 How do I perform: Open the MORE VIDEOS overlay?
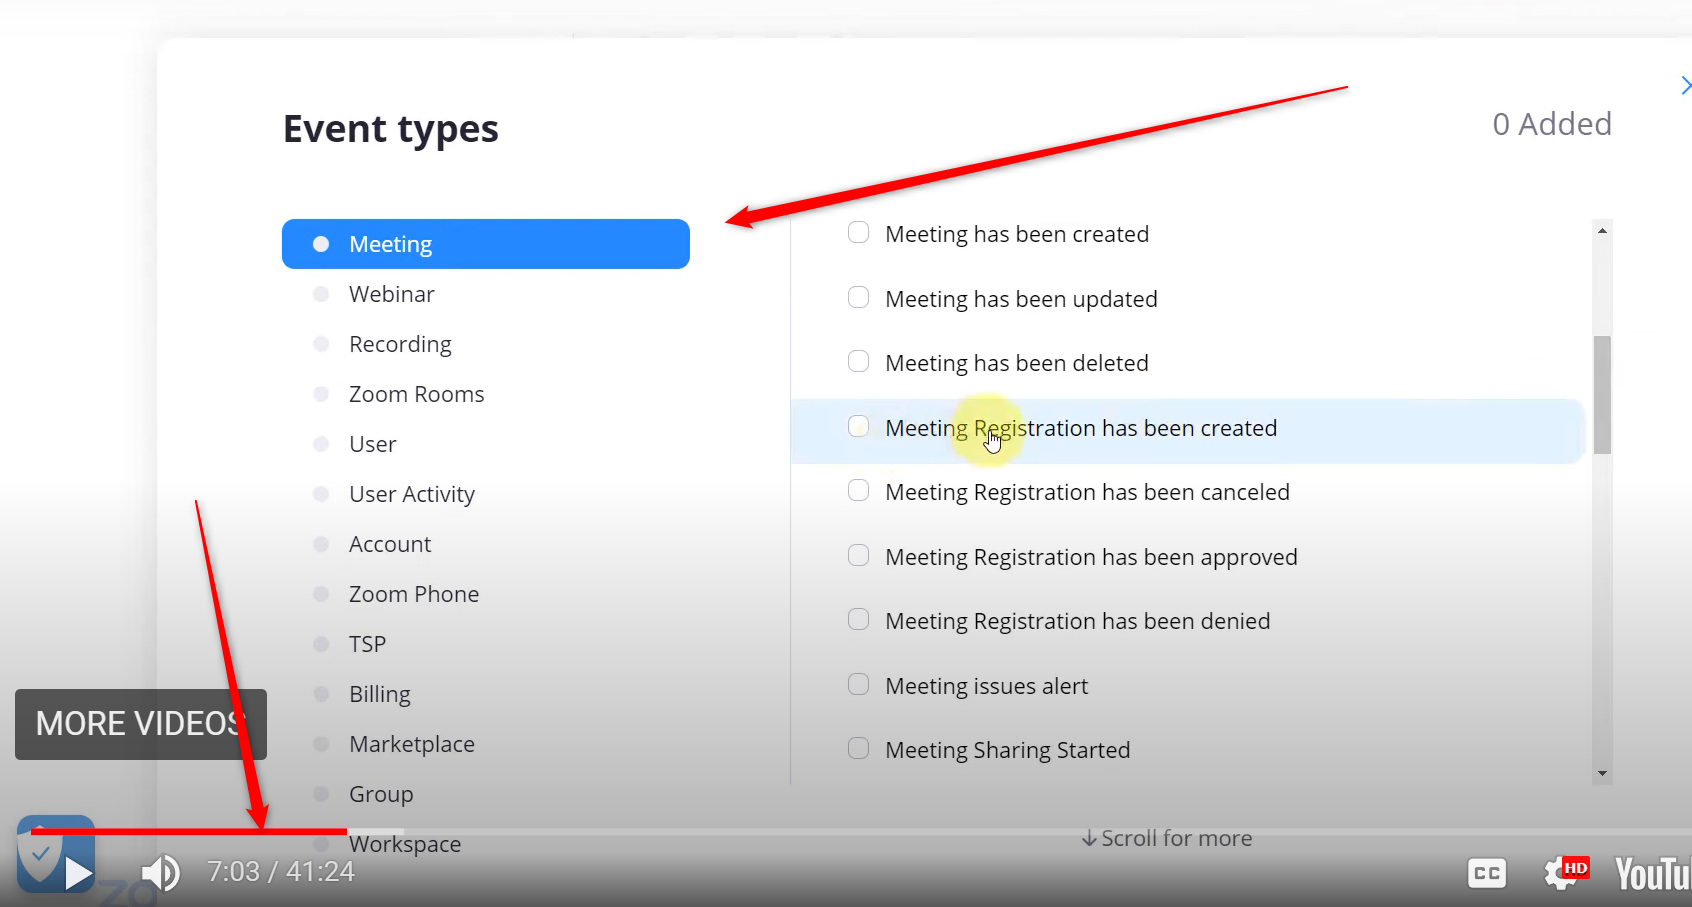[141, 724]
